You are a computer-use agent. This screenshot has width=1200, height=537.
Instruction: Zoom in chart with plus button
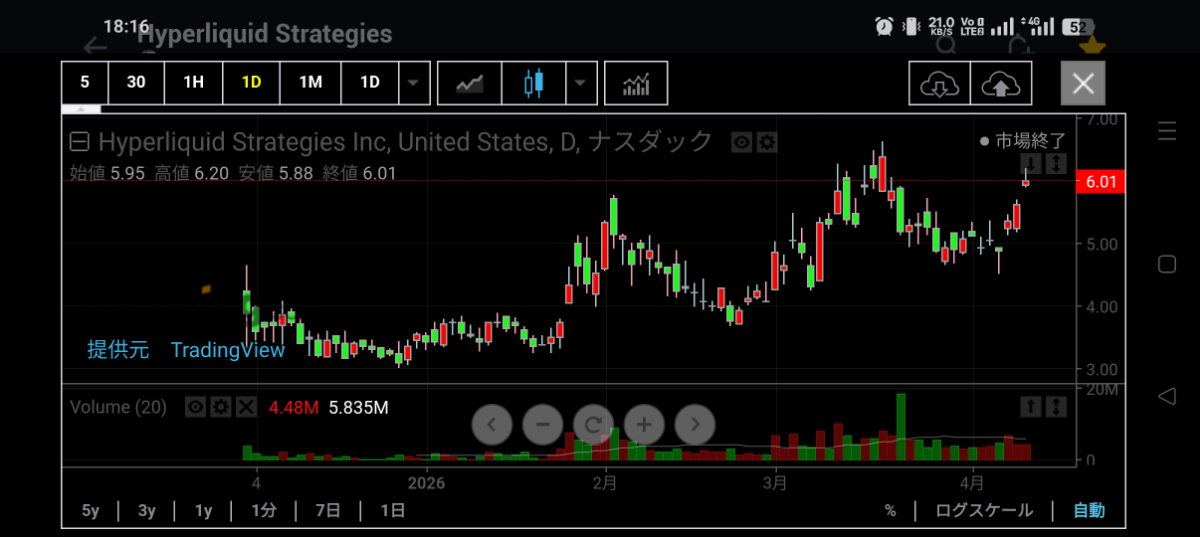pos(644,425)
